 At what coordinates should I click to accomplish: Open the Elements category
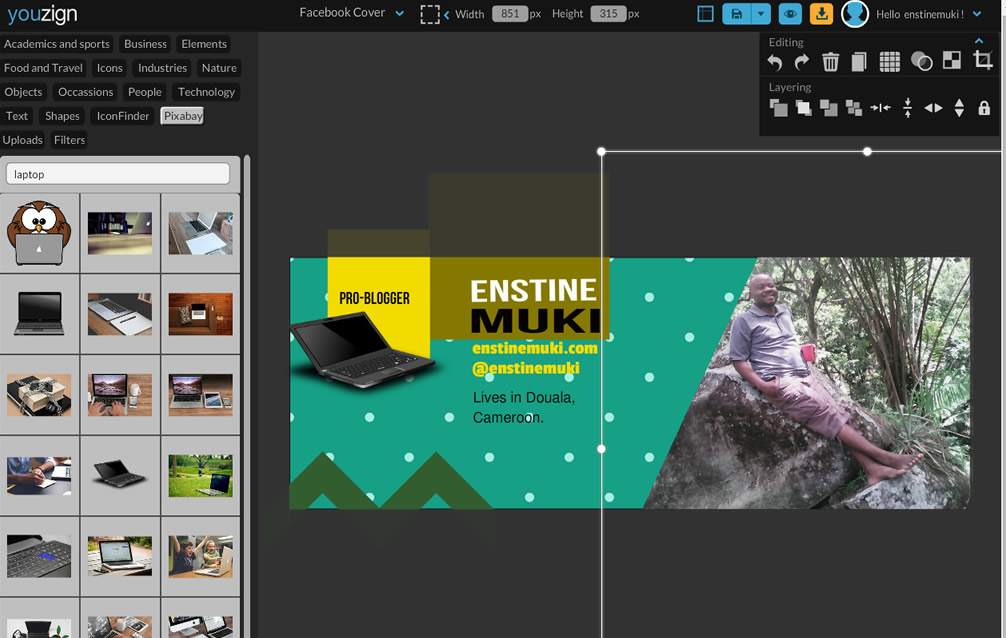[x=203, y=44]
